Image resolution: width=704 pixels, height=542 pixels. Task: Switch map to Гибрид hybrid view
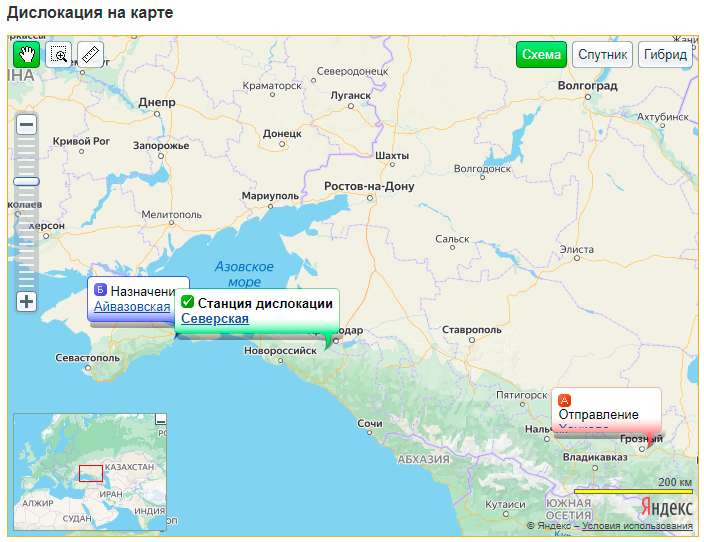click(666, 54)
